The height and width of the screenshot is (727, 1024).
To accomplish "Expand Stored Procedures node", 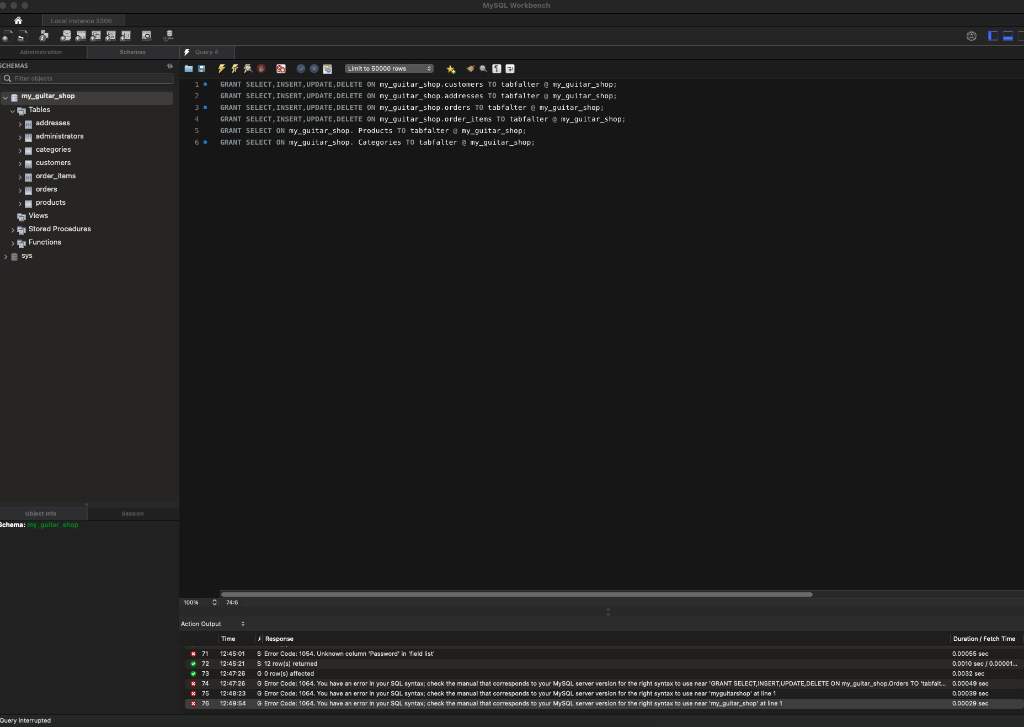I will coord(12,229).
